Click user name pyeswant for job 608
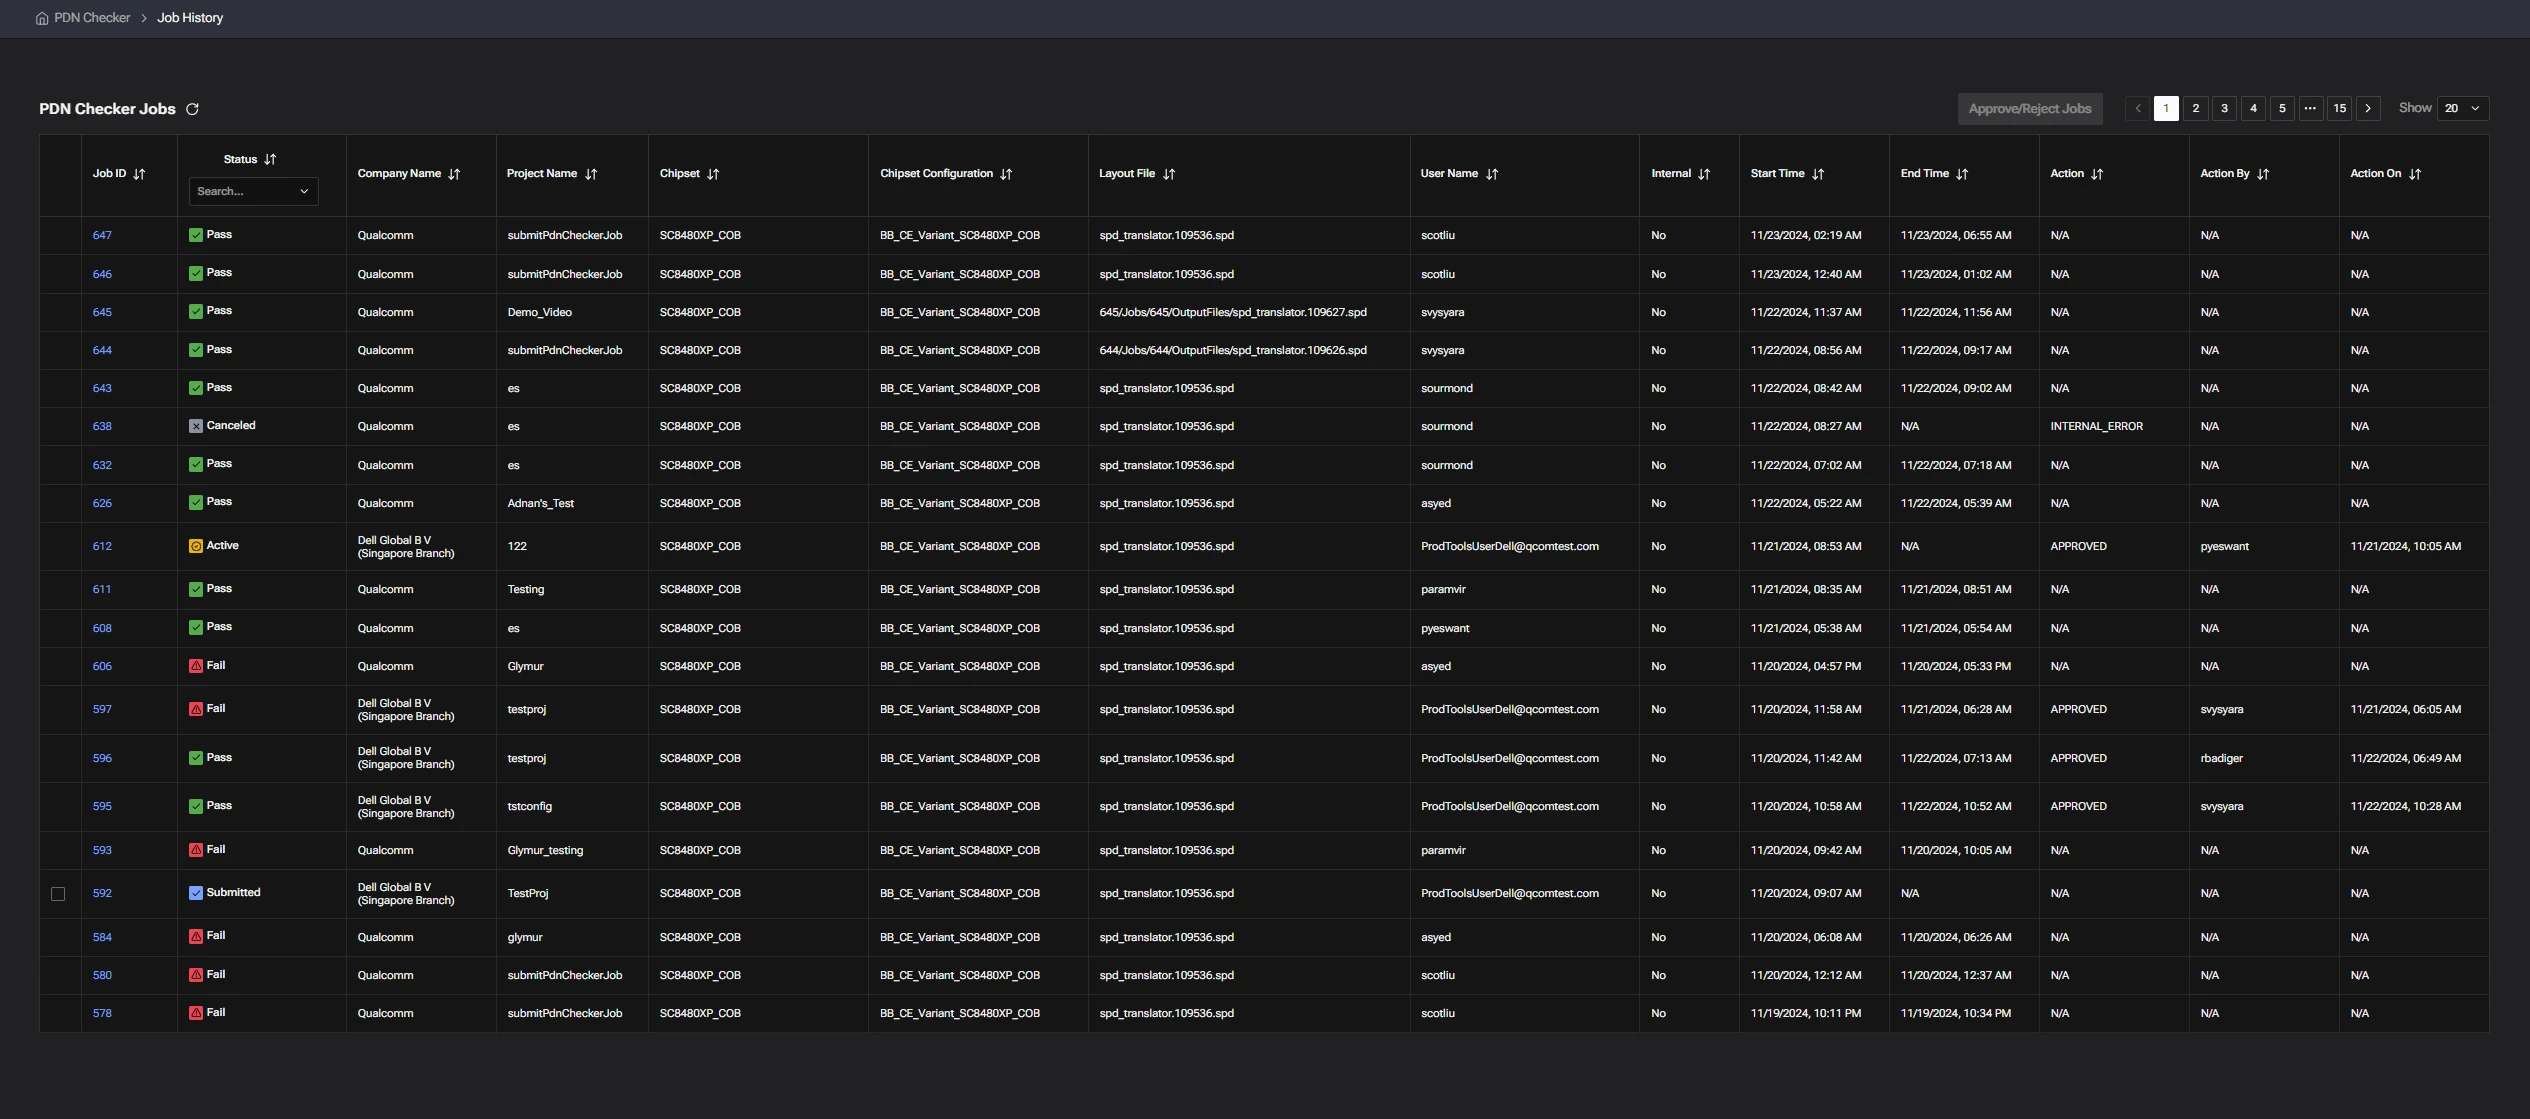The width and height of the screenshot is (2530, 1119). coord(1445,629)
